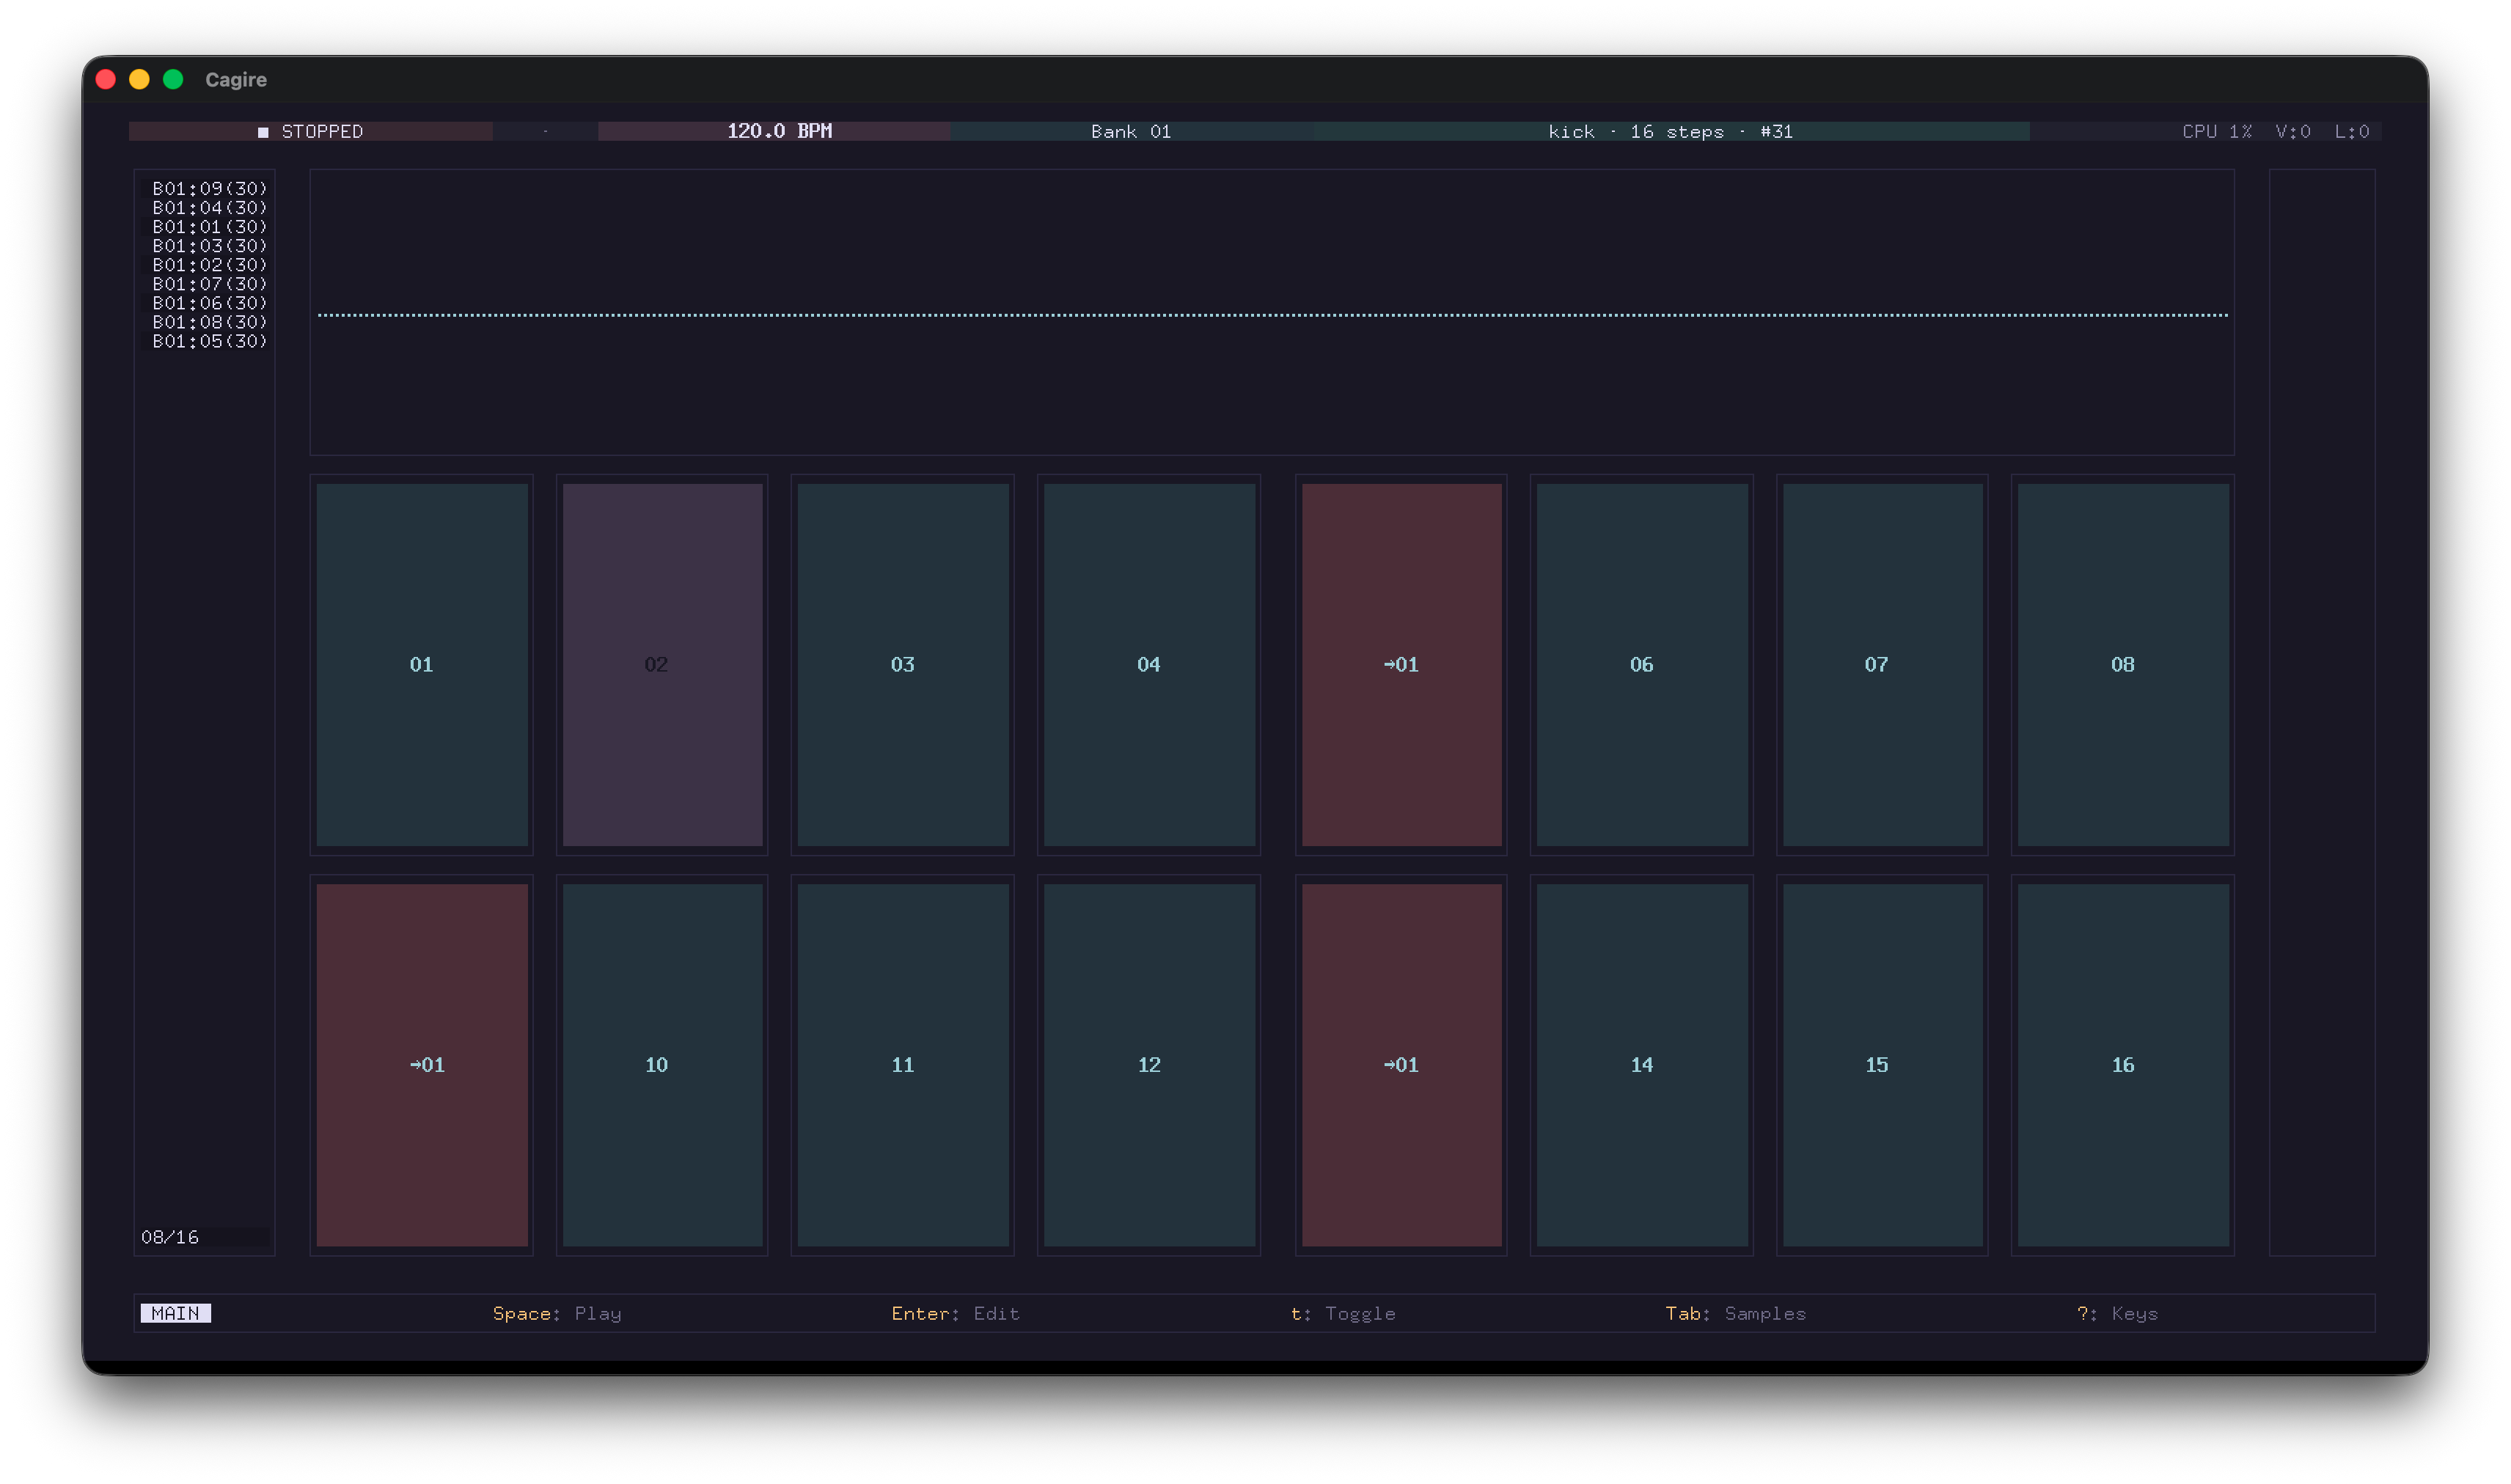Click the Enter: Edit hint
This screenshot has width=2511, height=1484.
click(x=955, y=1313)
